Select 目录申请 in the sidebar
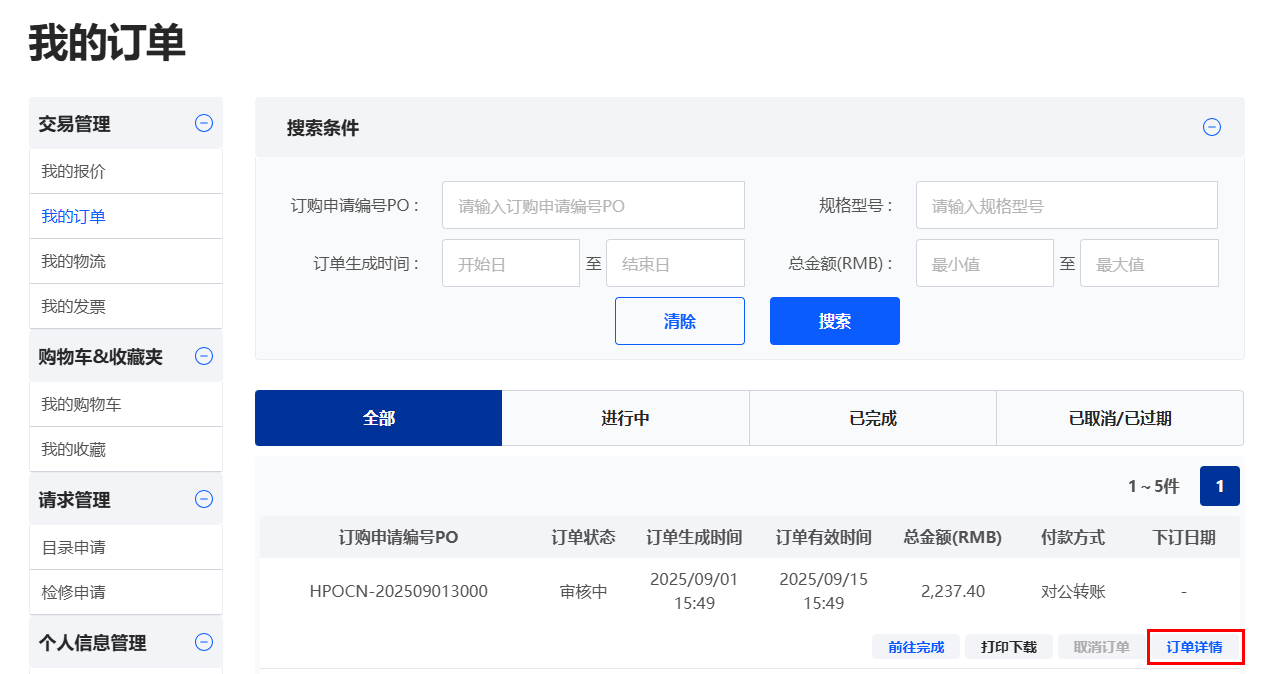This screenshot has height=674, width=1280. (73, 547)
